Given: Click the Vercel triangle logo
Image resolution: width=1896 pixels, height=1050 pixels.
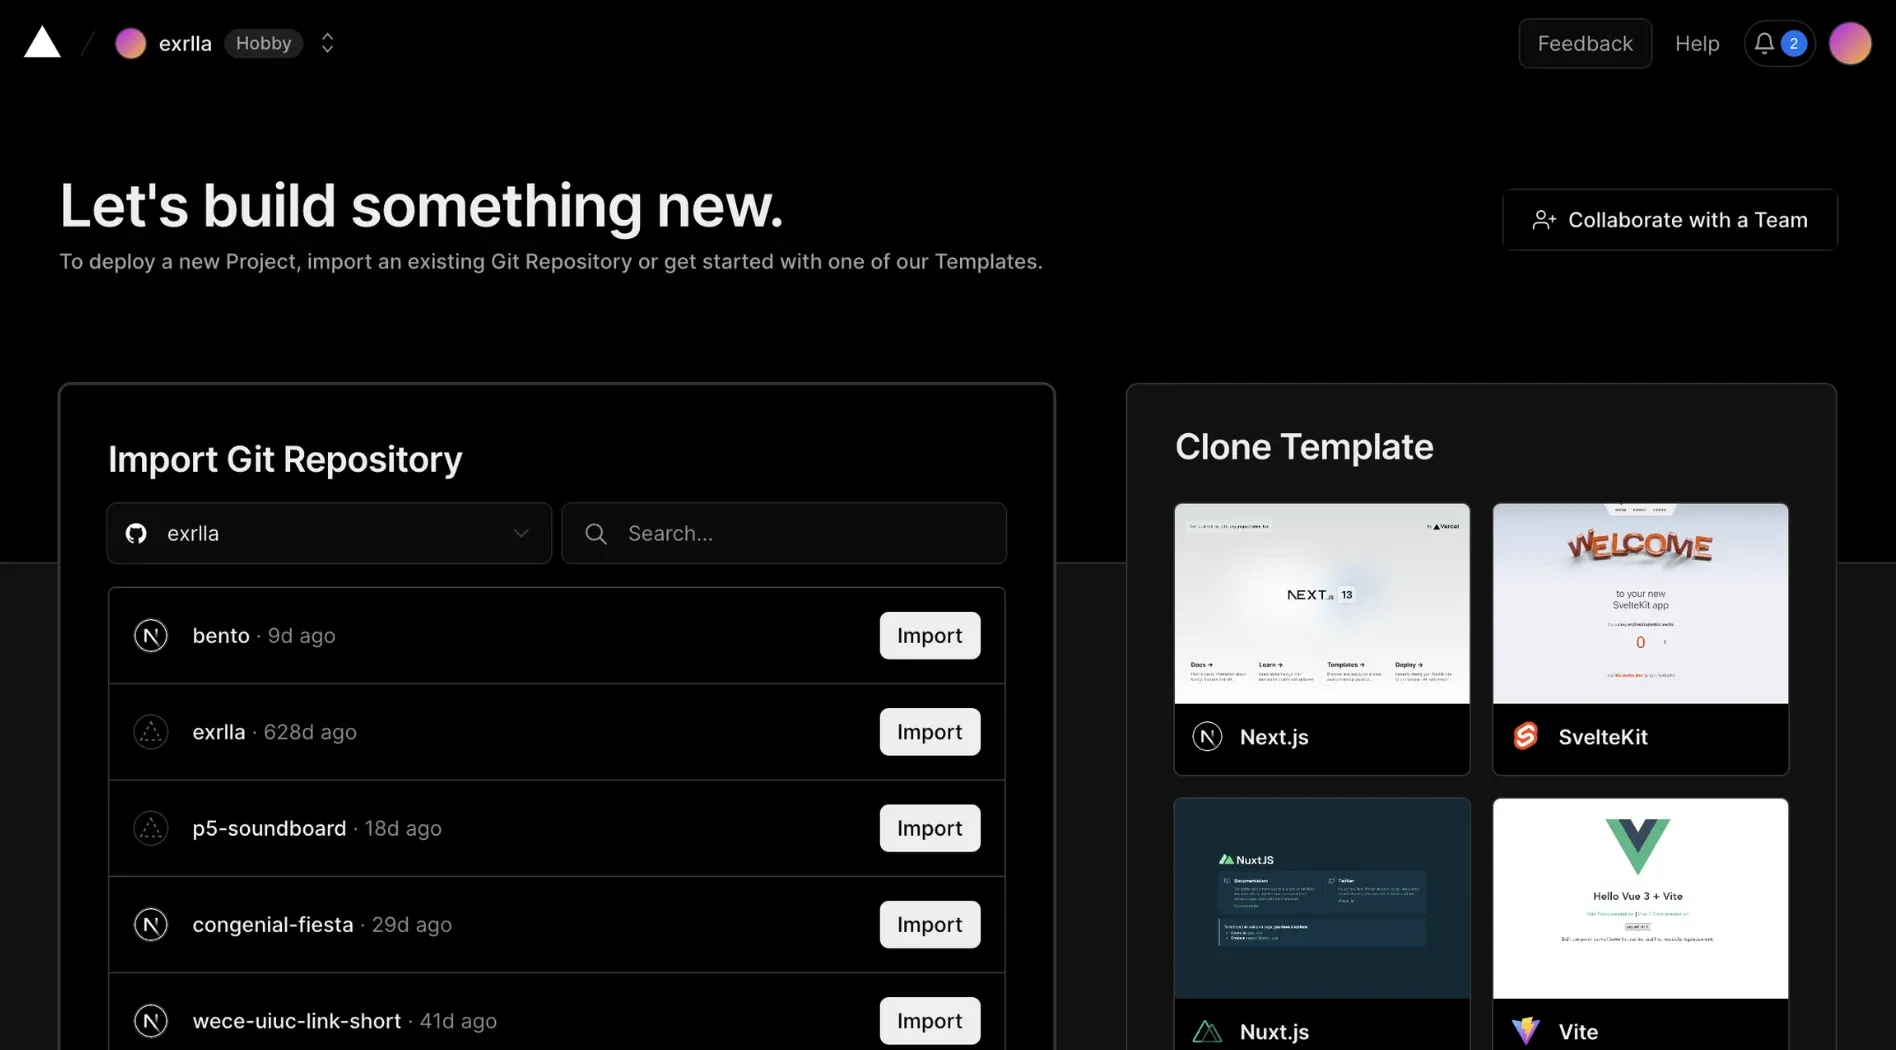Looking at the screenshot, I should coord(42,43).
